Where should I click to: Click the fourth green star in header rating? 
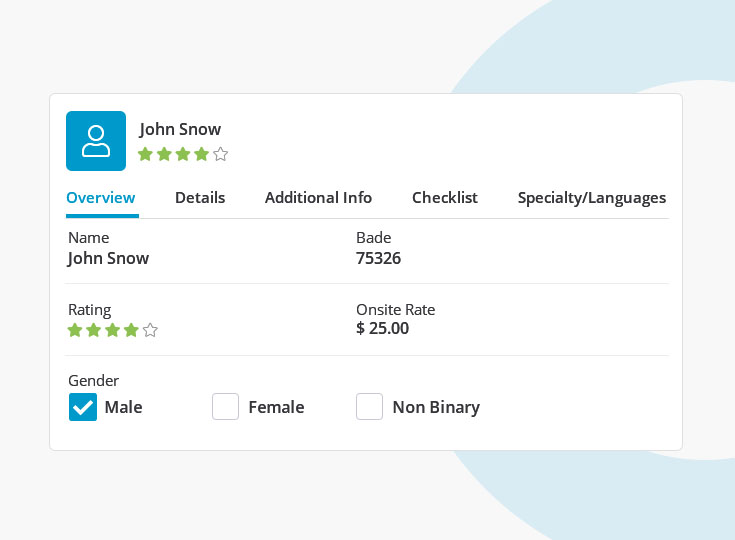(x=202, y=154)
